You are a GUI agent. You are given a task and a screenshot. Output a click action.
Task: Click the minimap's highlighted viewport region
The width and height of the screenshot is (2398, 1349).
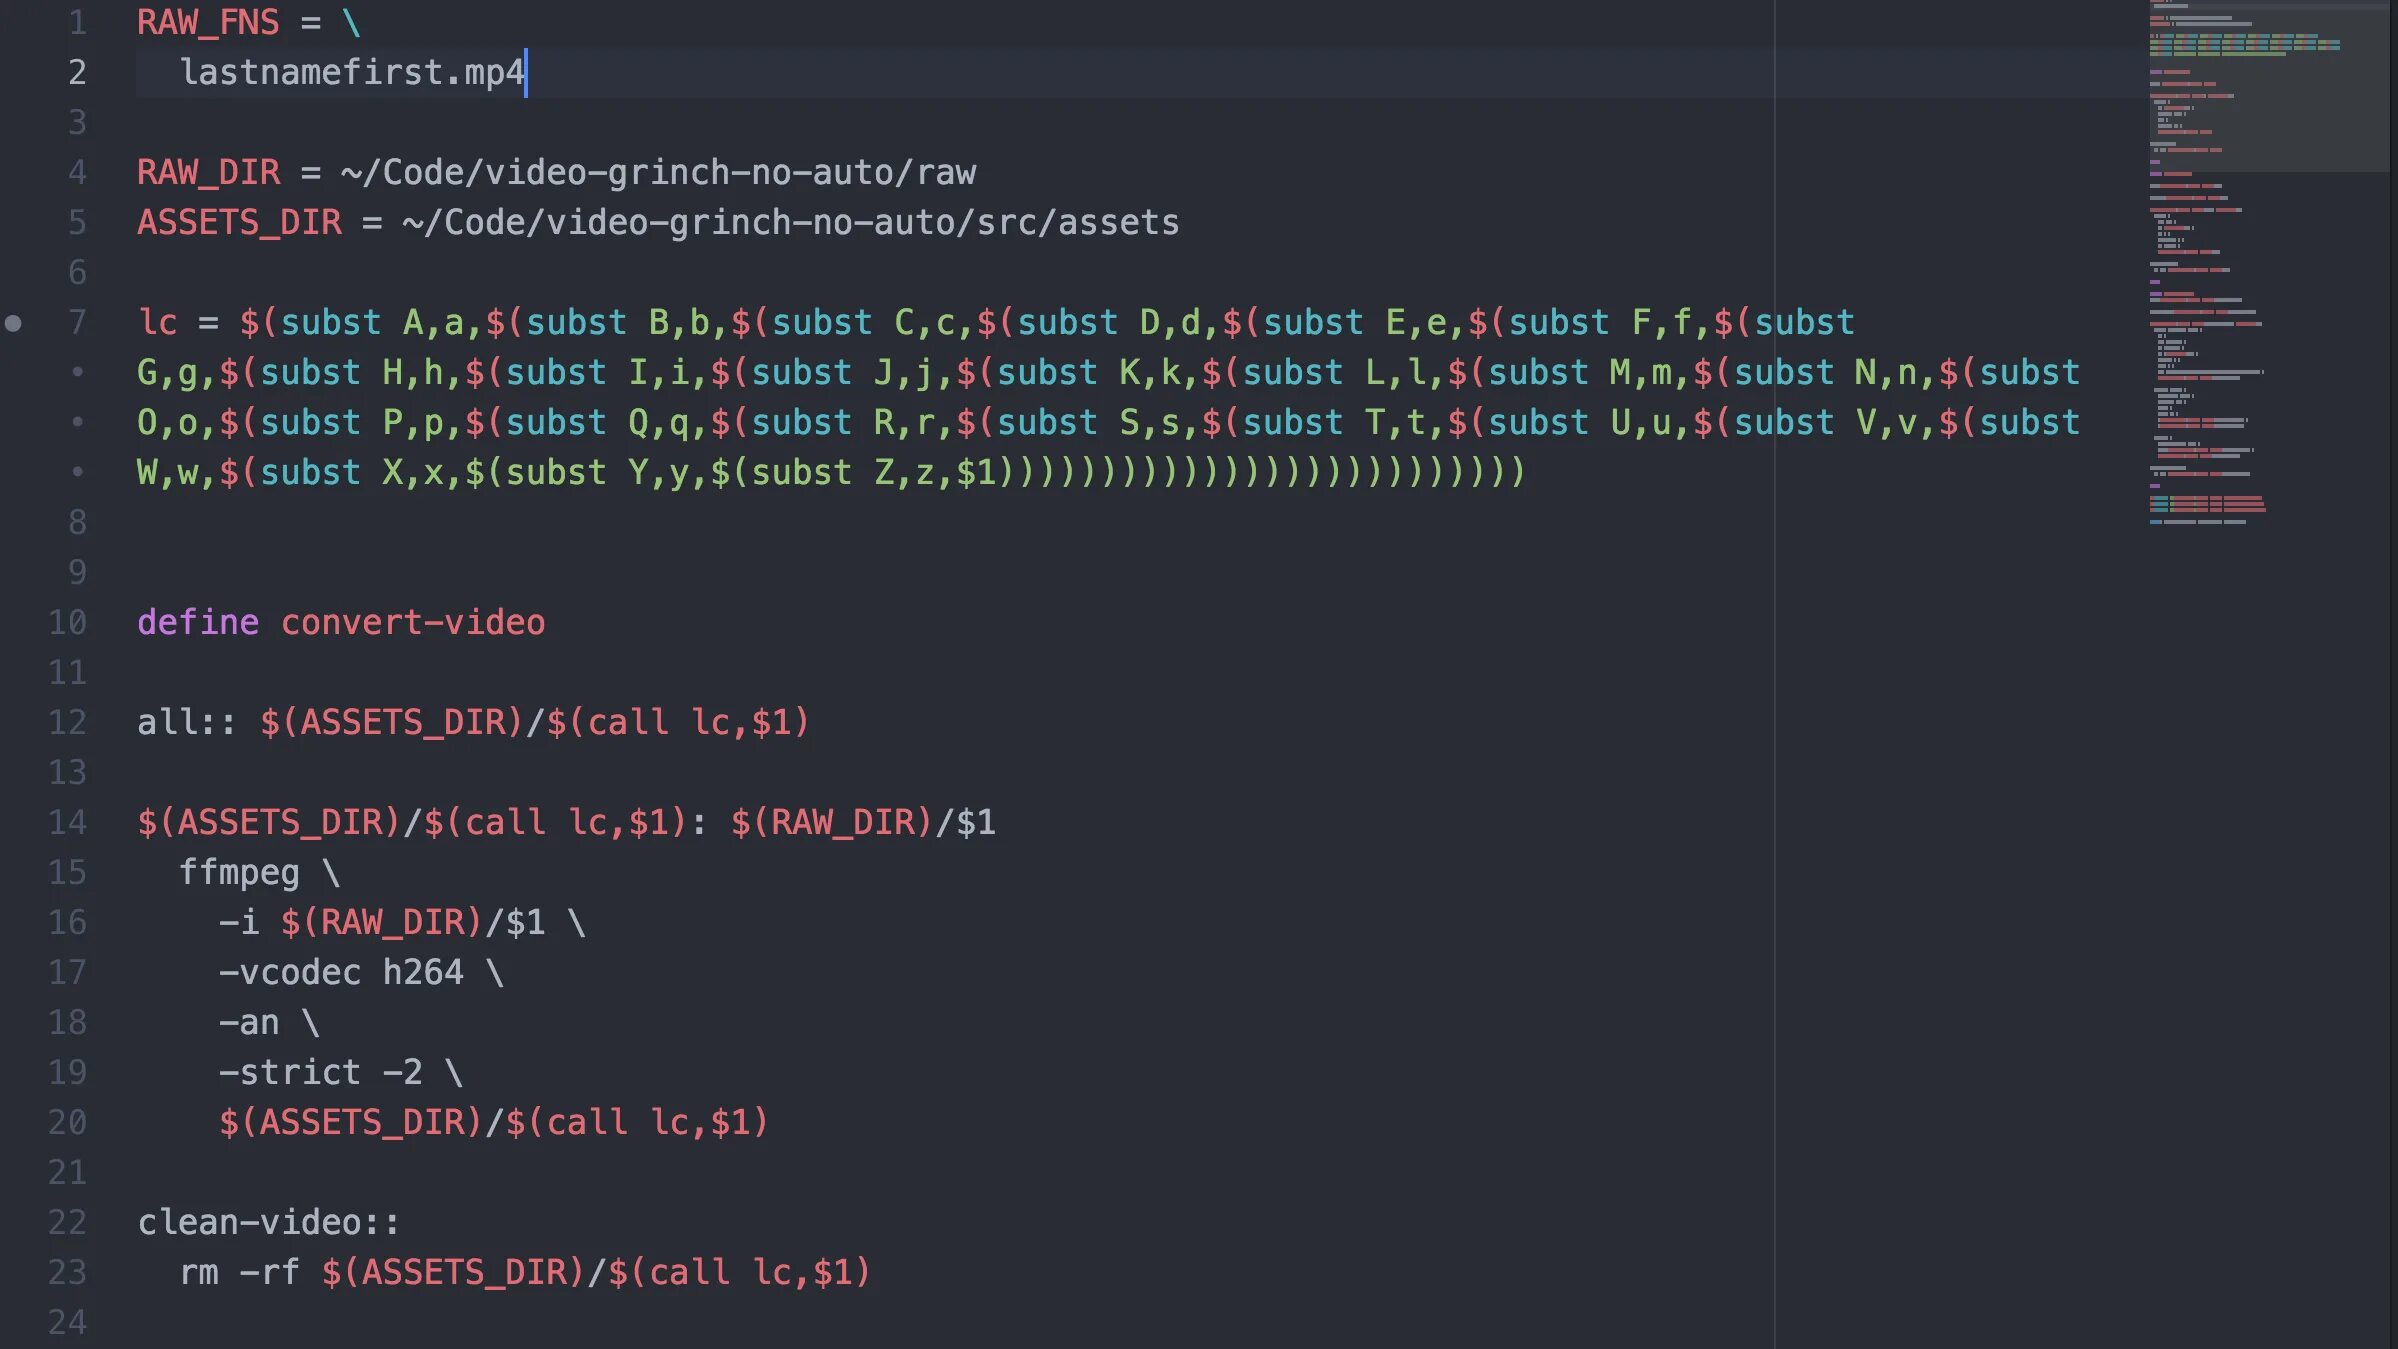2268,88
